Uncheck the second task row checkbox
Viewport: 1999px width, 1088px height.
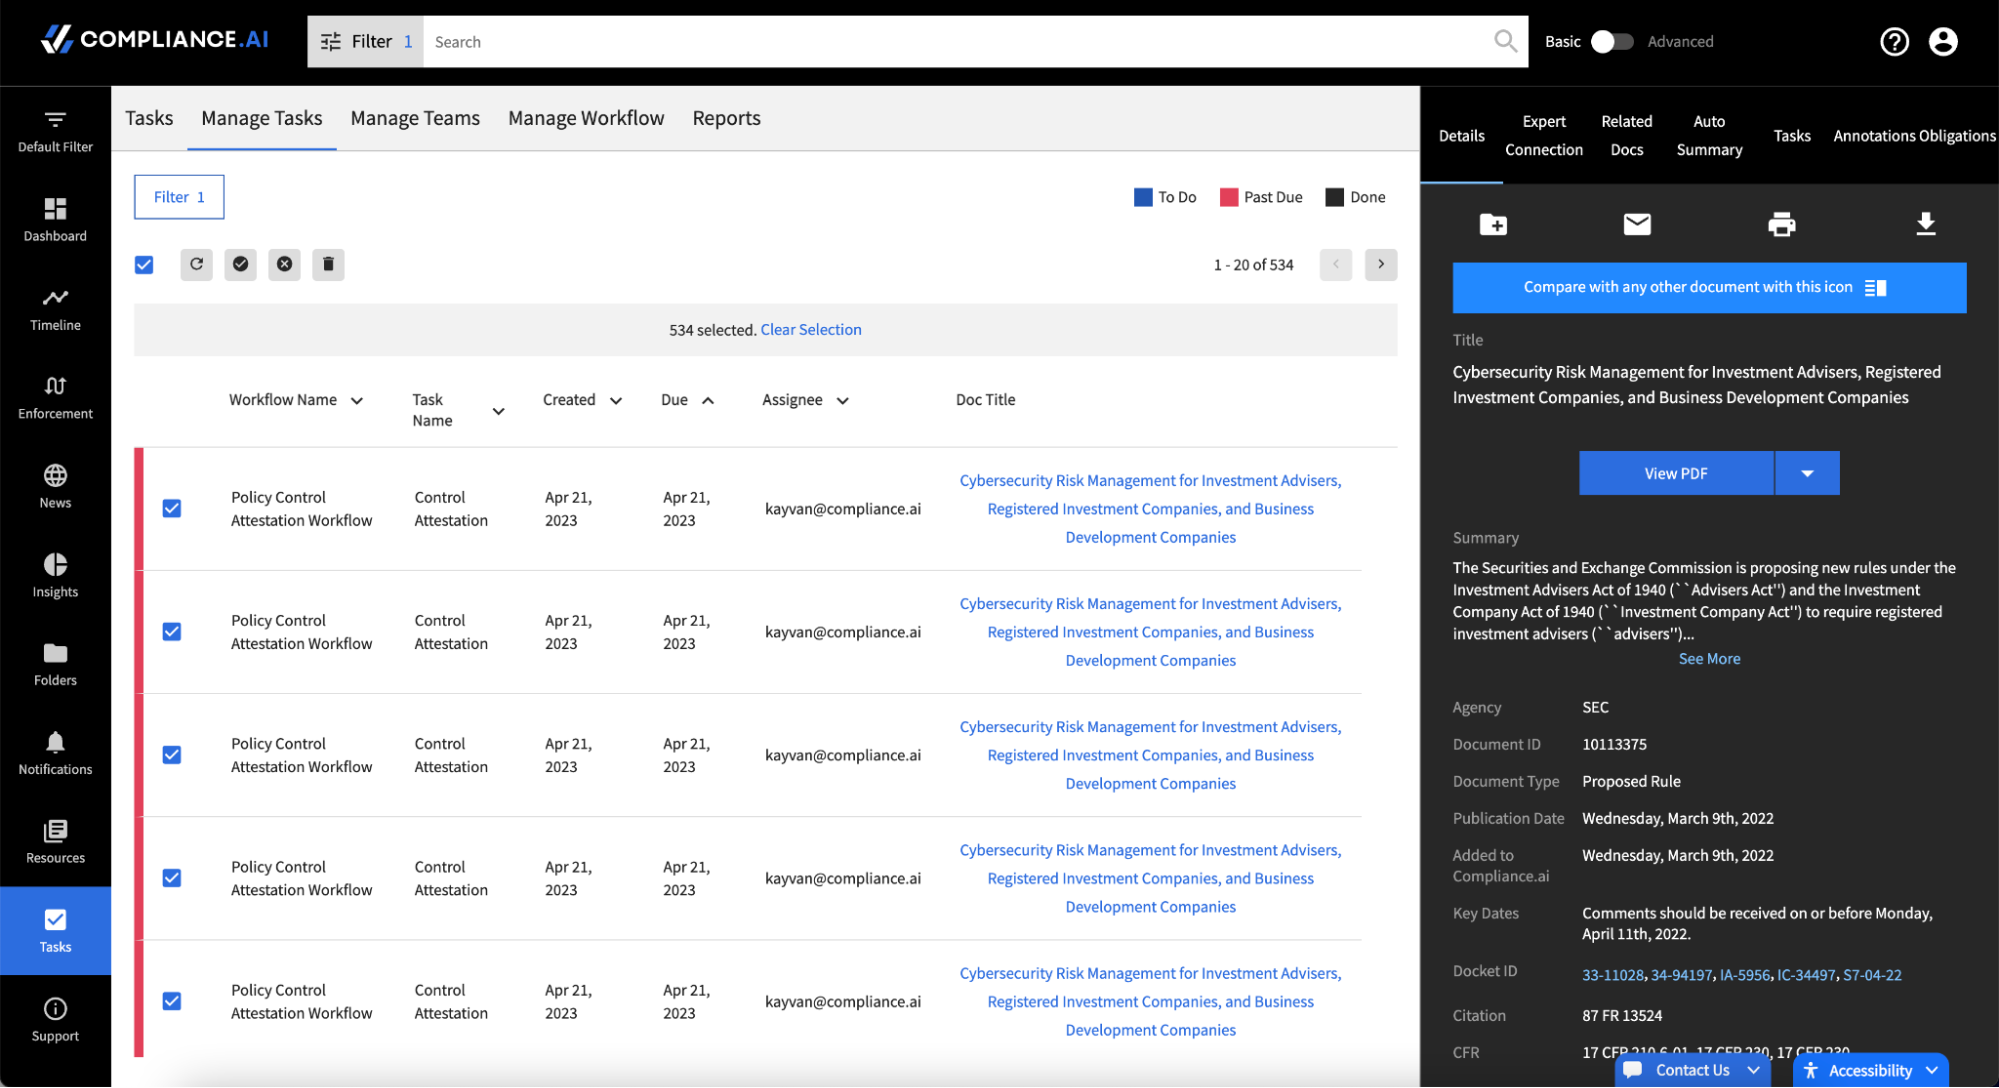coord(172,631)
